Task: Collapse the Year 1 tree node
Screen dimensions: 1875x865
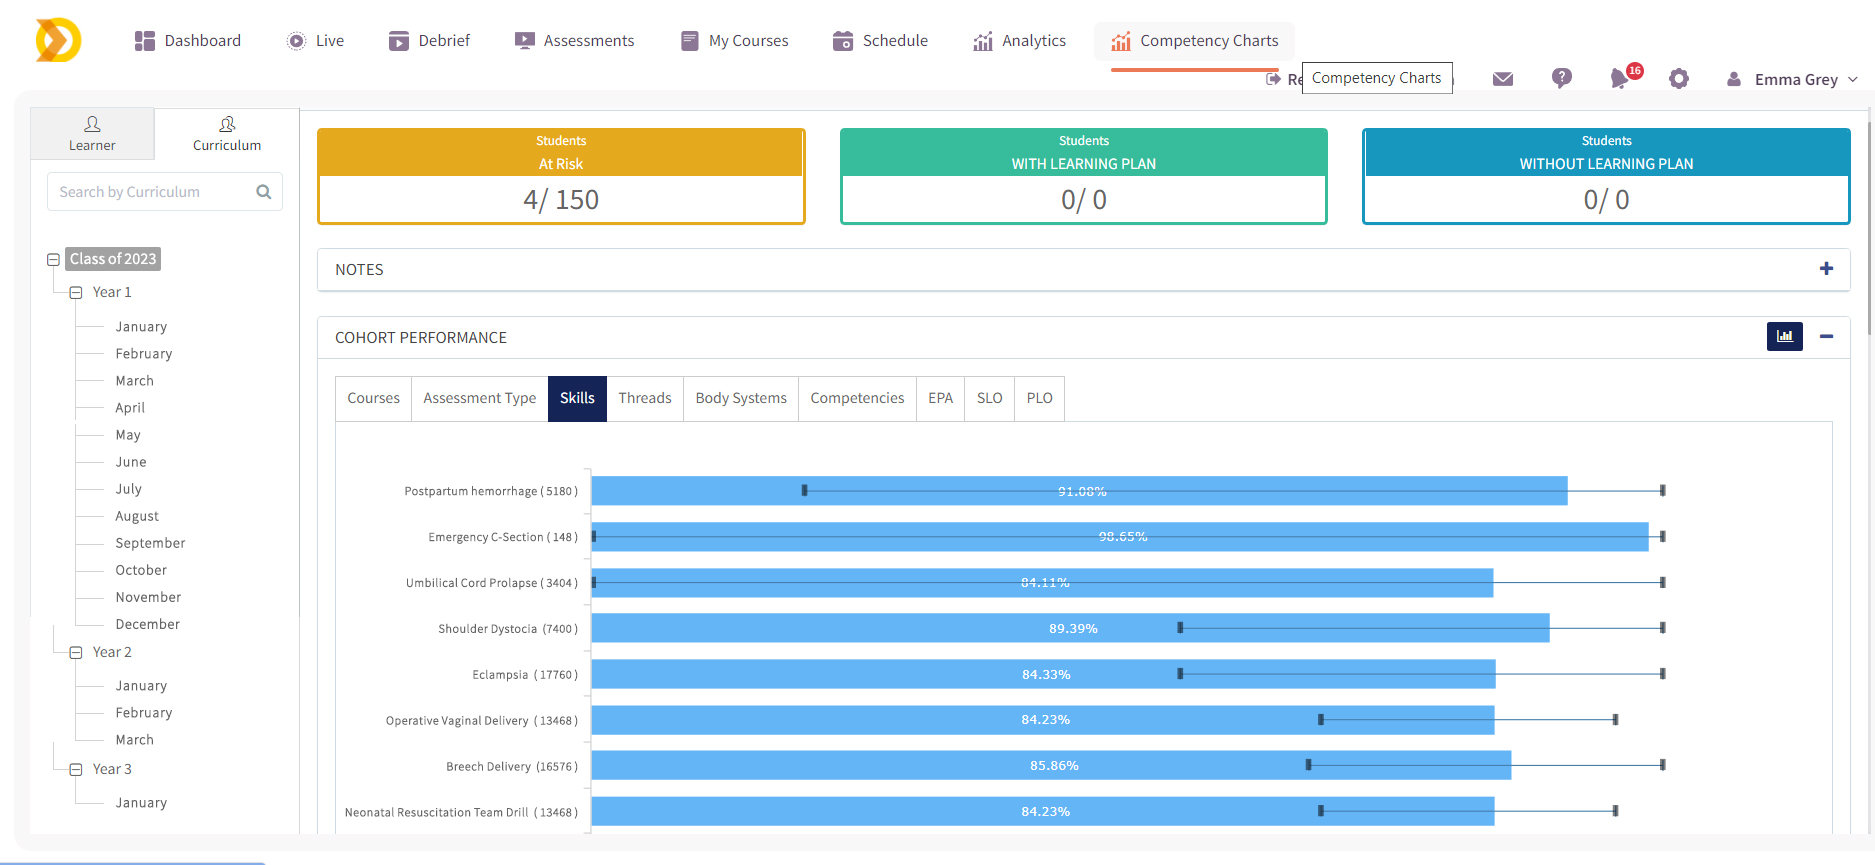Action: click(76, 293)
